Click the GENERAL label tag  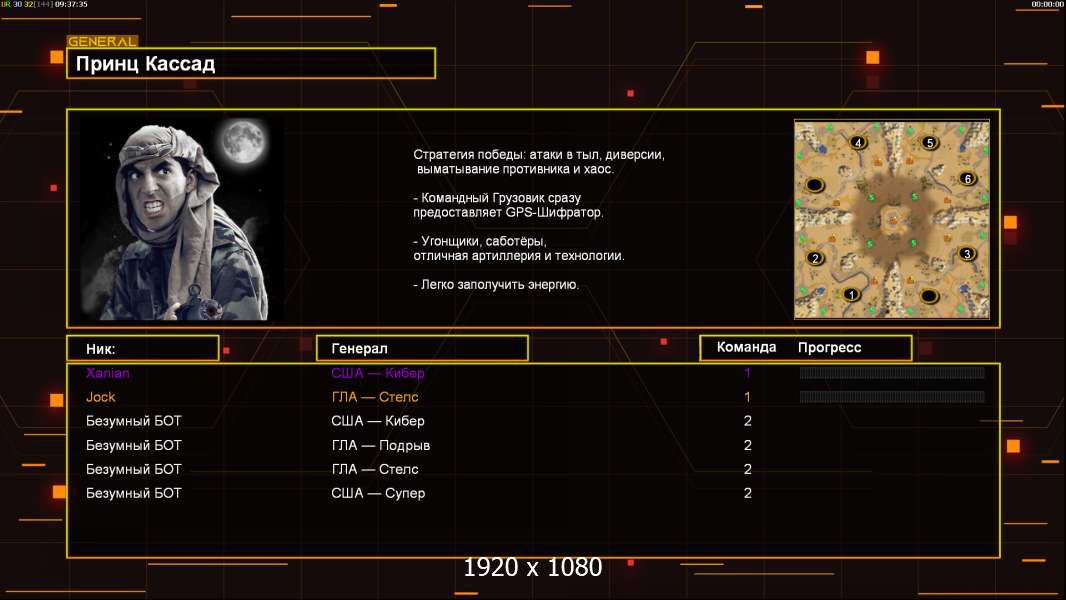pyautogui.click(x=102, y=41)
